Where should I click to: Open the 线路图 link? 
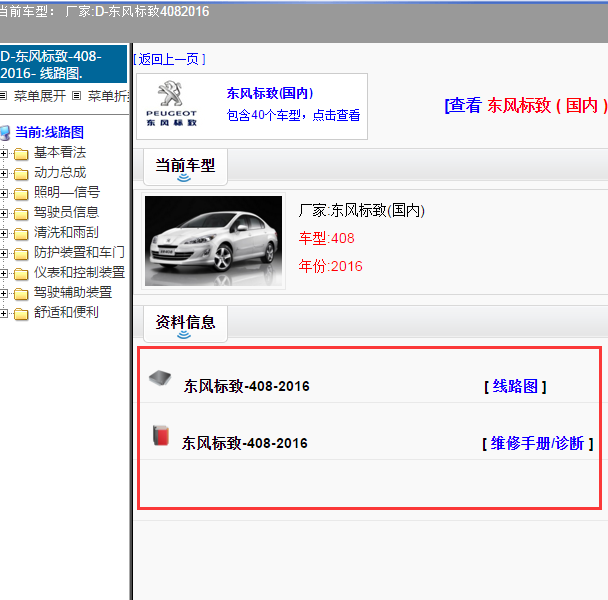pyautogui.click(x=515, y=386)
